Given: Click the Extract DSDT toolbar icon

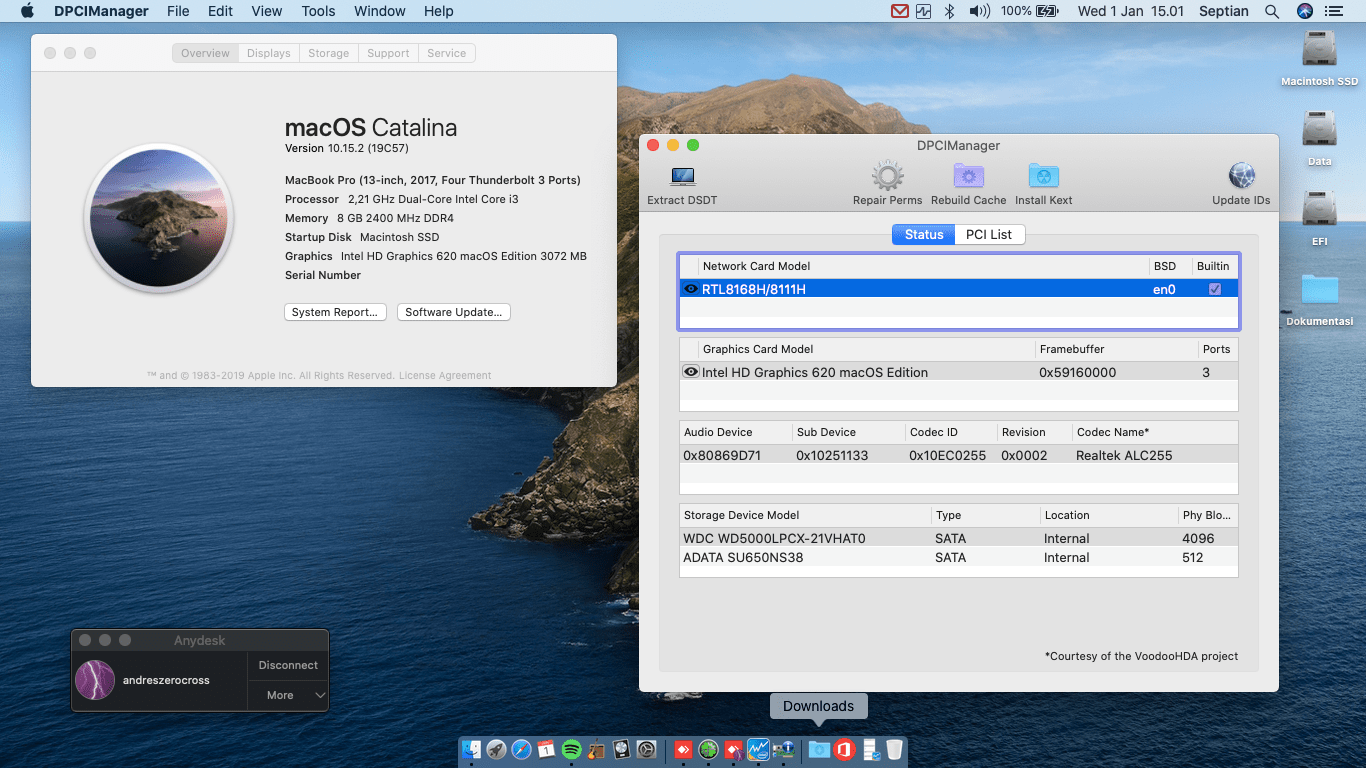Looking at the screenshot, I should 683,177.
